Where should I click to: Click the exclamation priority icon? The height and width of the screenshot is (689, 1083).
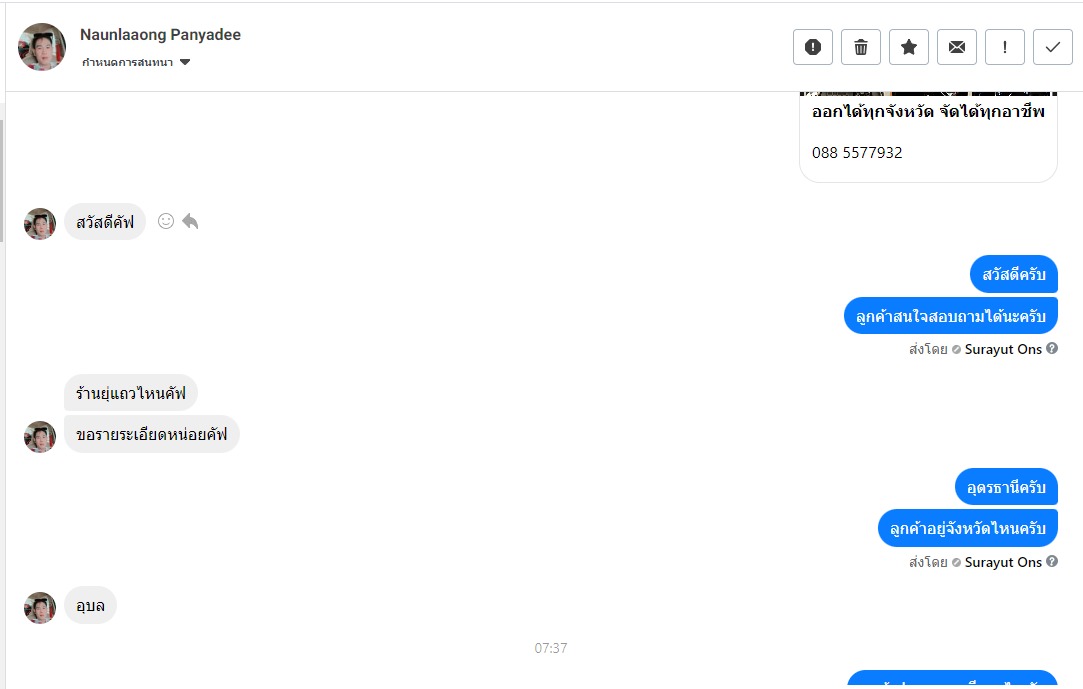(1004, 47)
